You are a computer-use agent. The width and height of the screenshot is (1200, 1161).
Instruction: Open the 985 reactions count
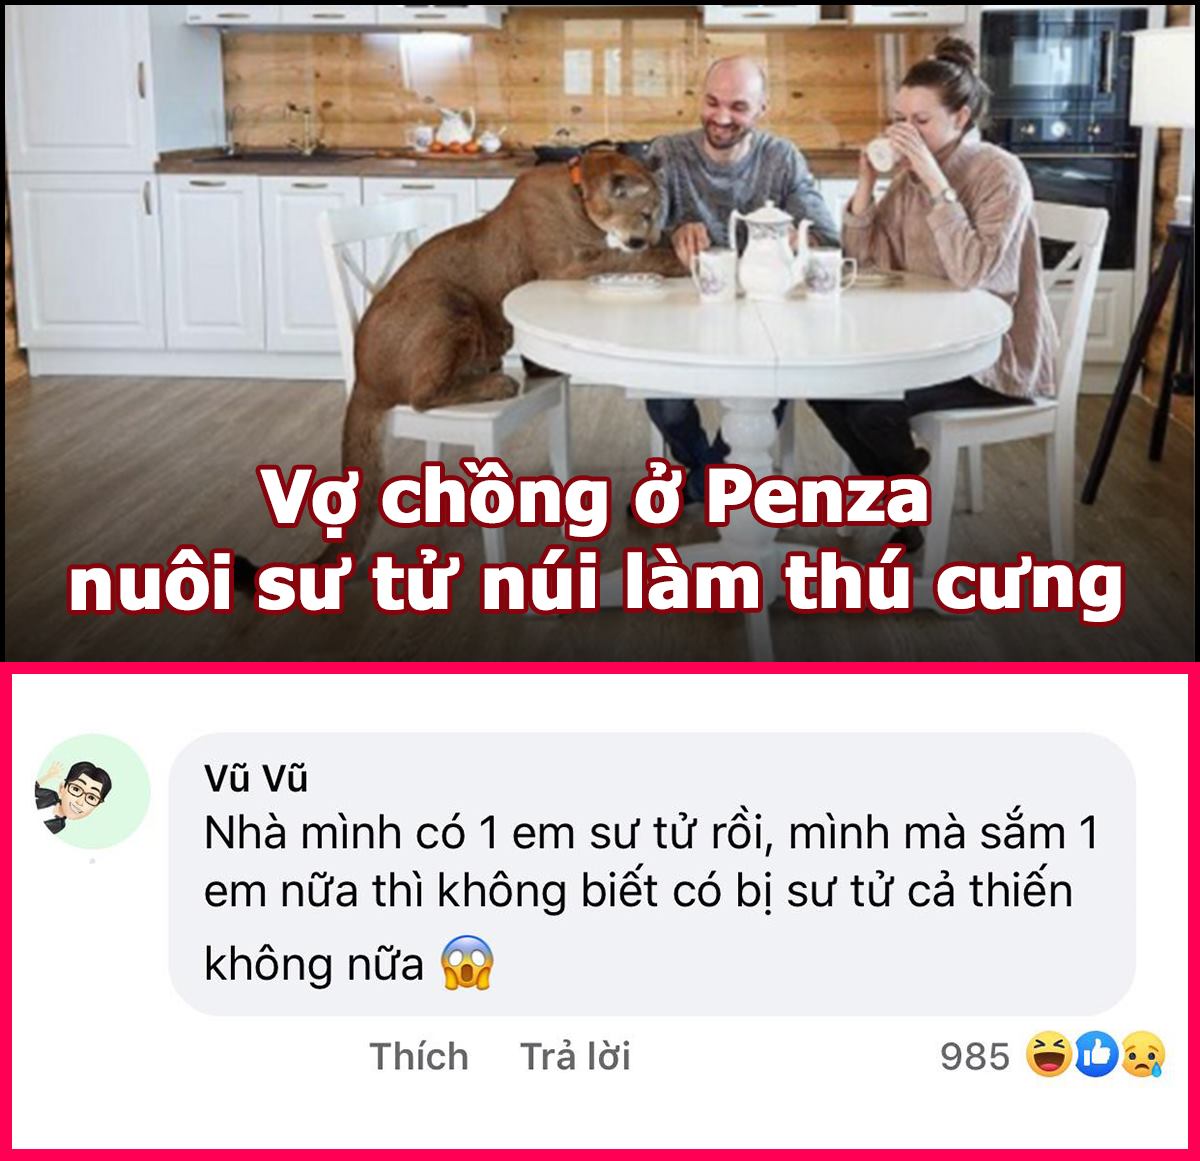coord(975,1056)
